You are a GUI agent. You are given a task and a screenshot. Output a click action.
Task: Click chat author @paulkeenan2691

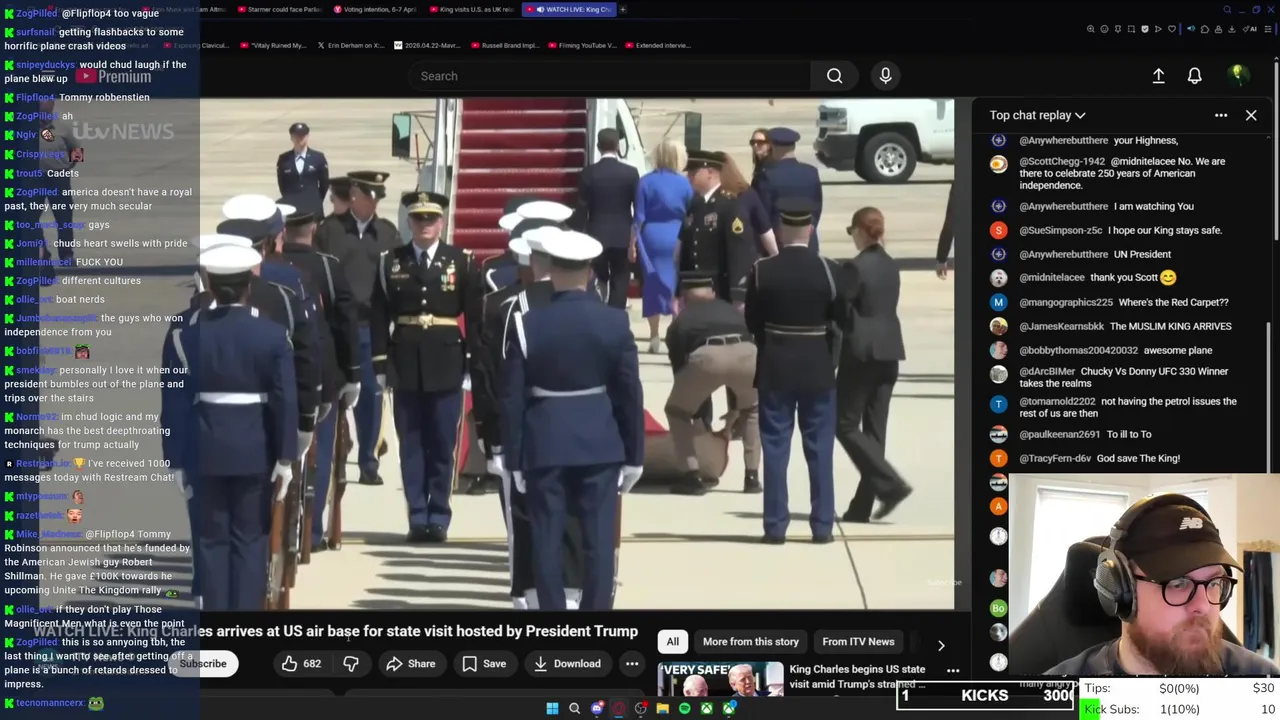coord(1059,434)
